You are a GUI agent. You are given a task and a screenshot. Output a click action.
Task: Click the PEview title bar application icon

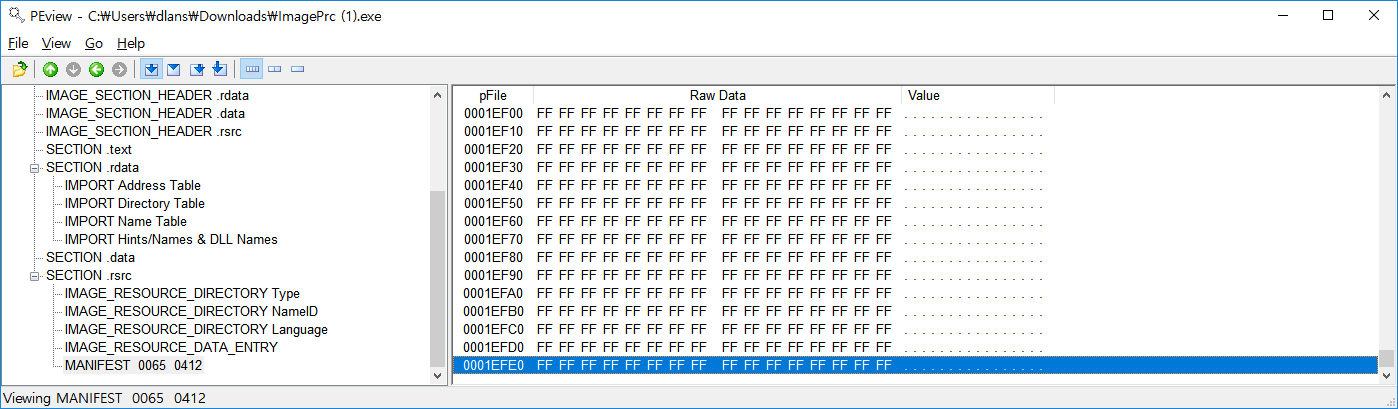15,15
